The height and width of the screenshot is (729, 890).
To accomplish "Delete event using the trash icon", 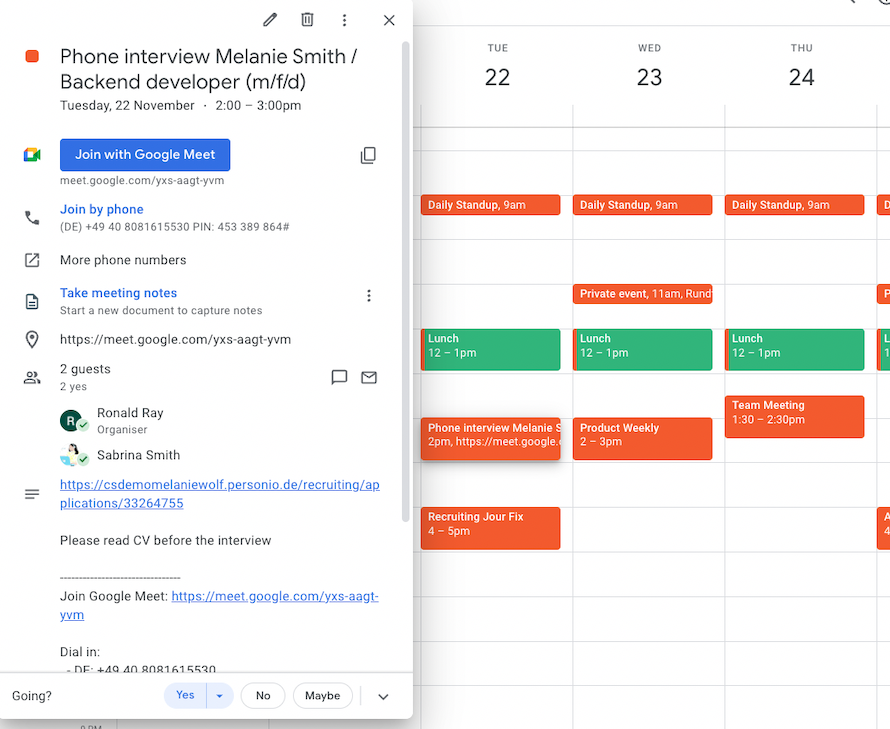I will click(x=307, y=20).
